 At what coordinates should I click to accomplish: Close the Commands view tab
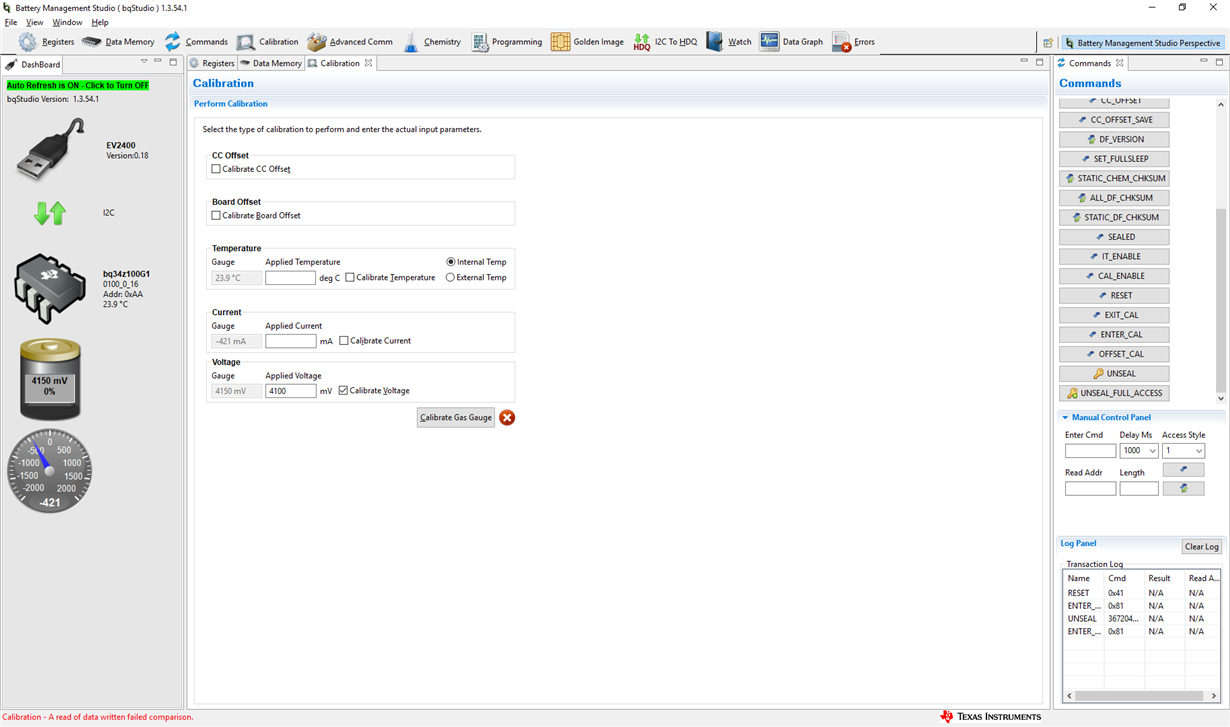click(1120, 63)
